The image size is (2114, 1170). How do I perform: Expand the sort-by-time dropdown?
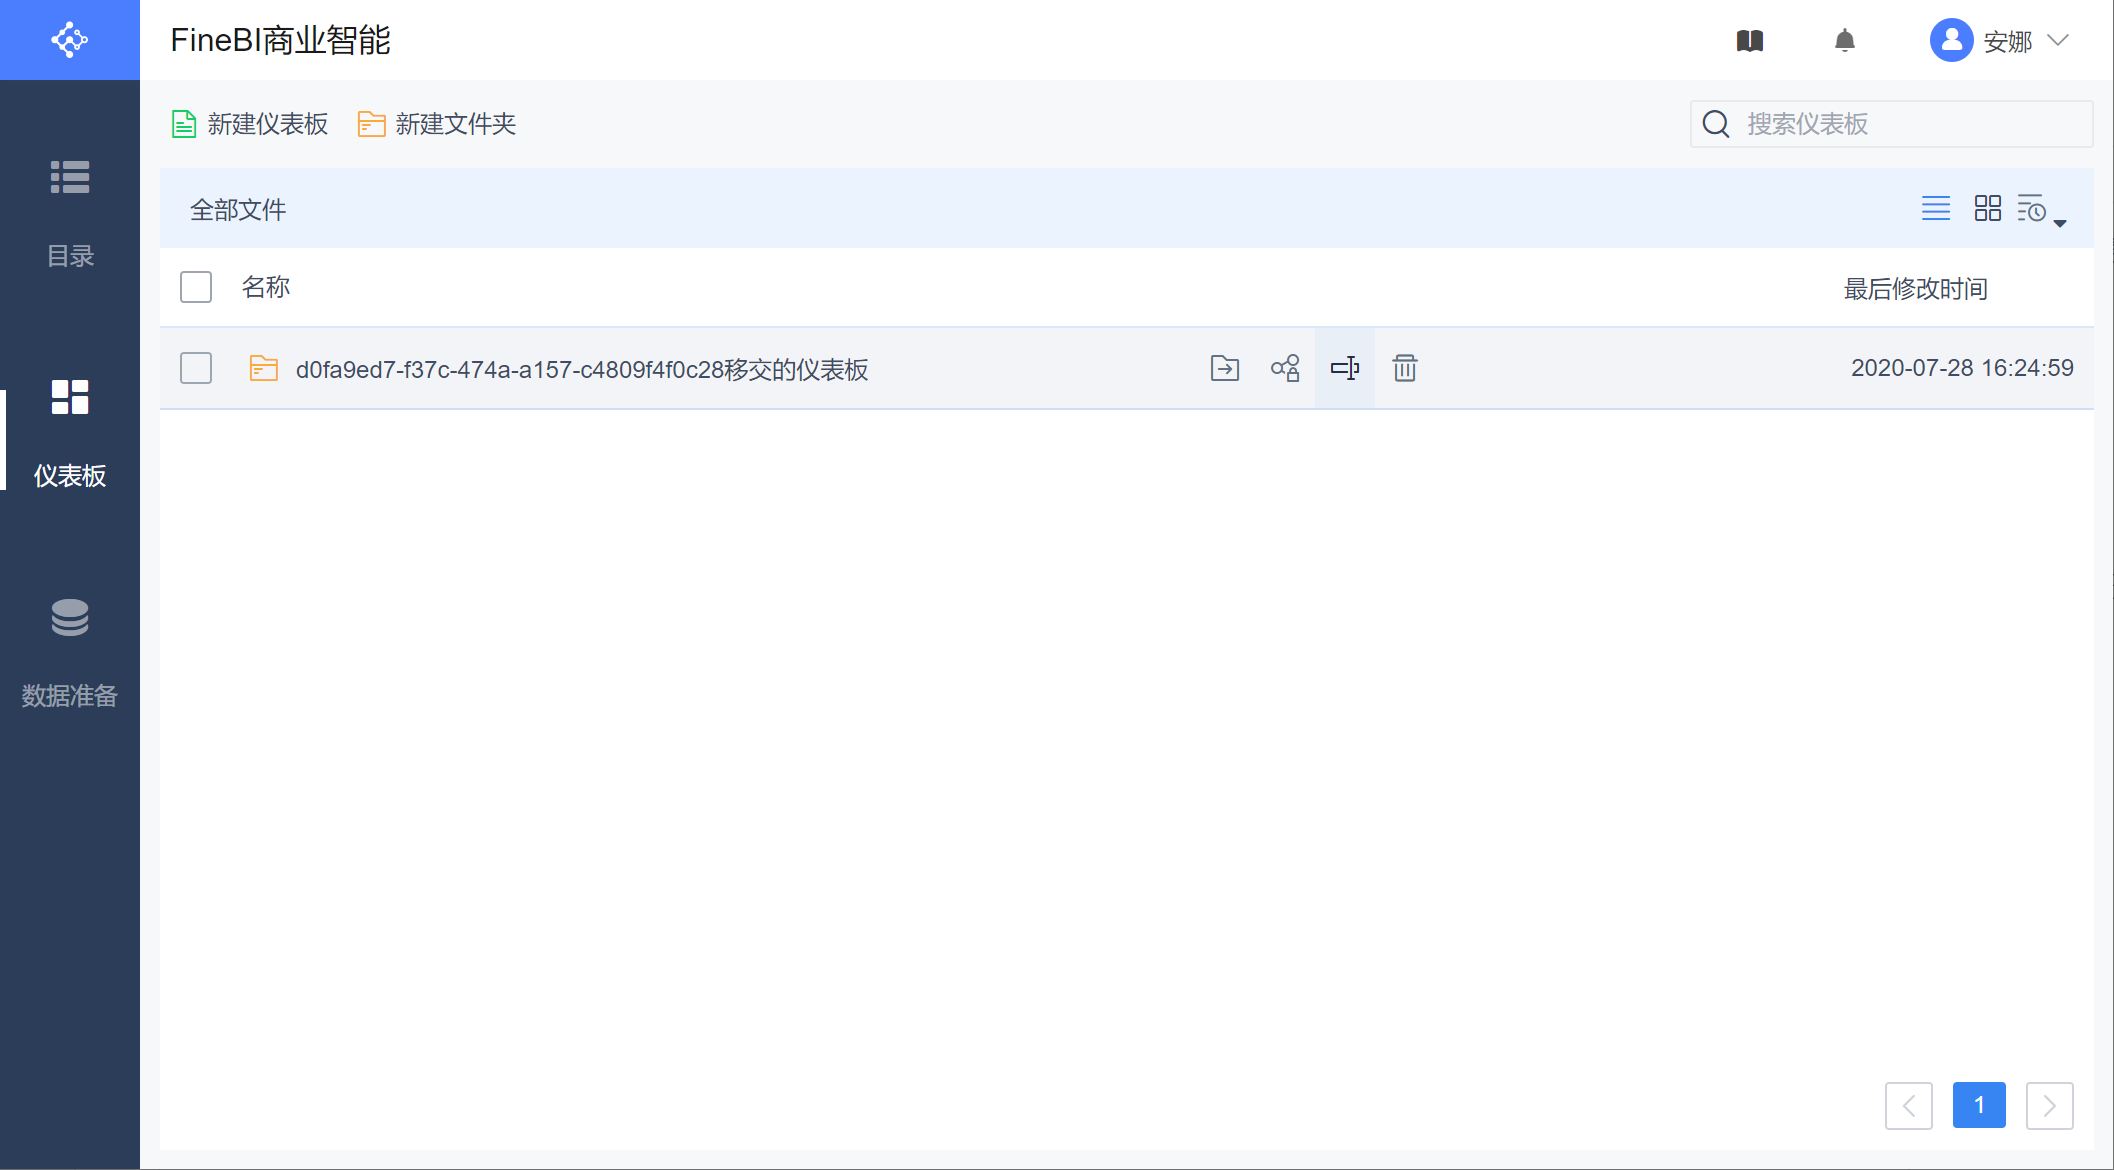[x=2041, y=210]
